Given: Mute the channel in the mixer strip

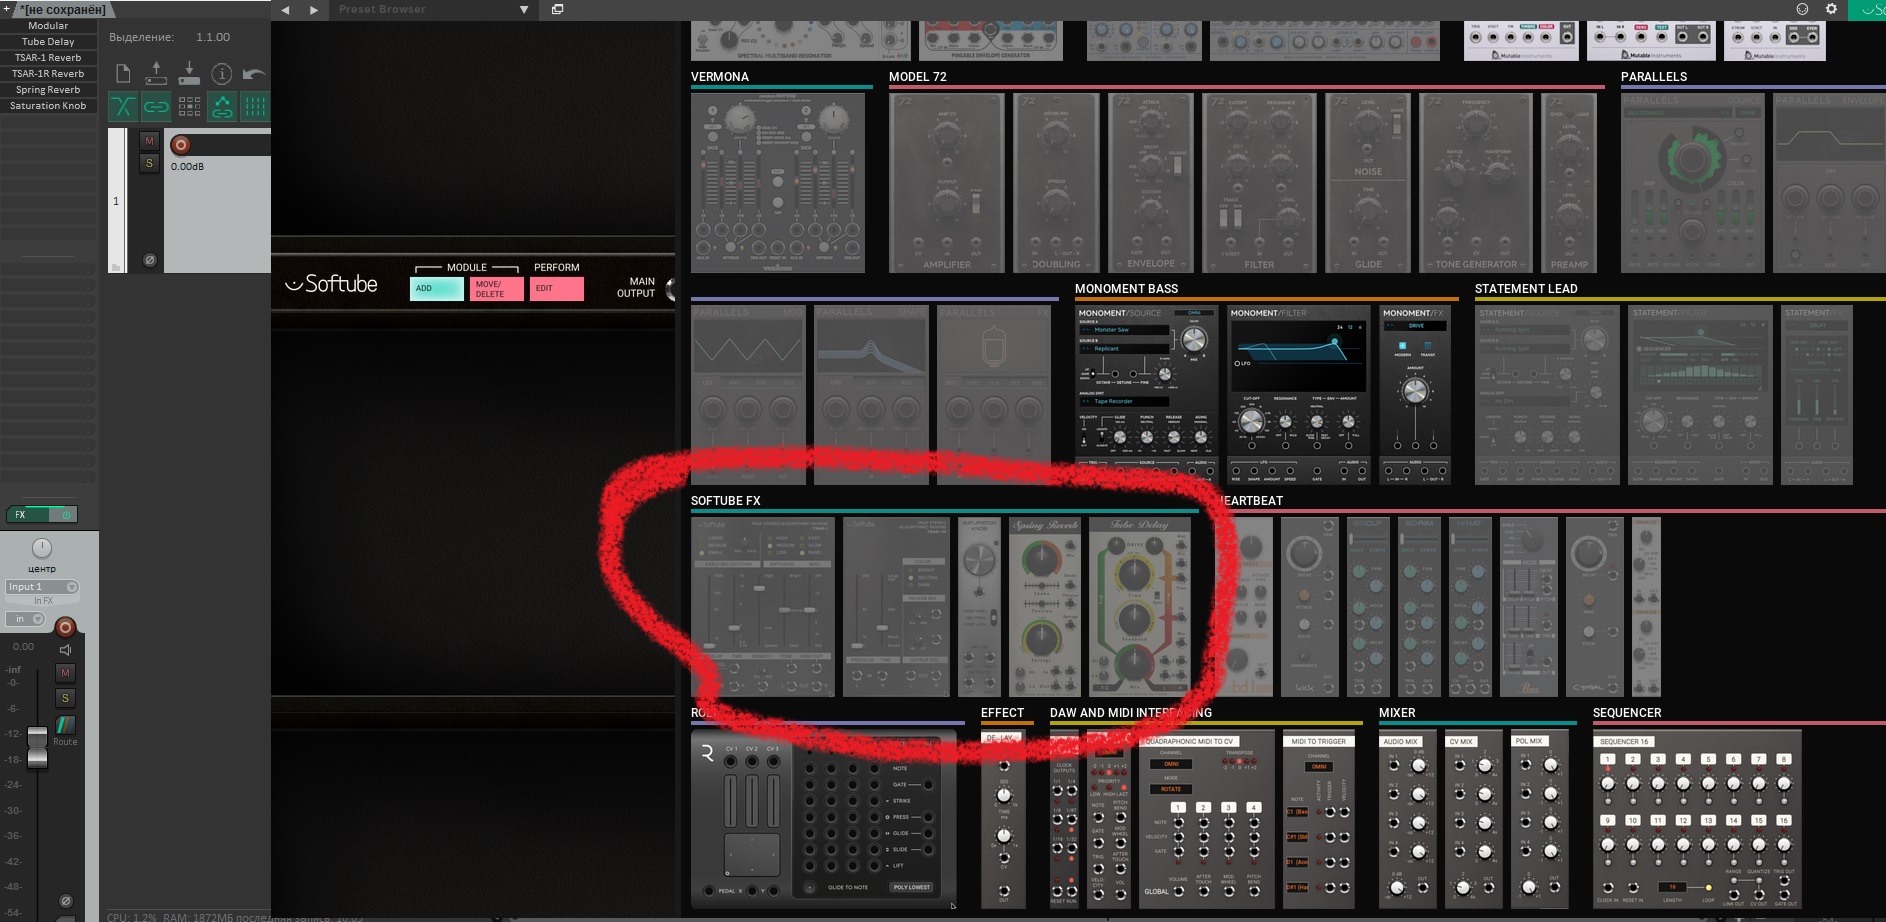Looking at the screenshot, I should (x=65, y=673).
